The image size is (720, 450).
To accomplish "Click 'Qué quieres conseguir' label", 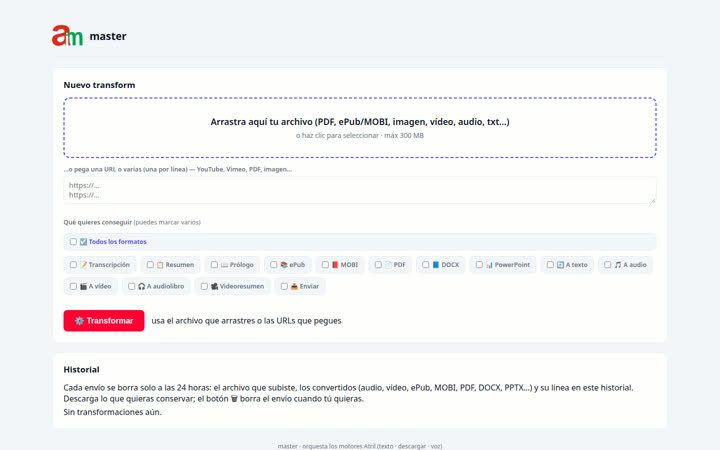I will [98, 222].
